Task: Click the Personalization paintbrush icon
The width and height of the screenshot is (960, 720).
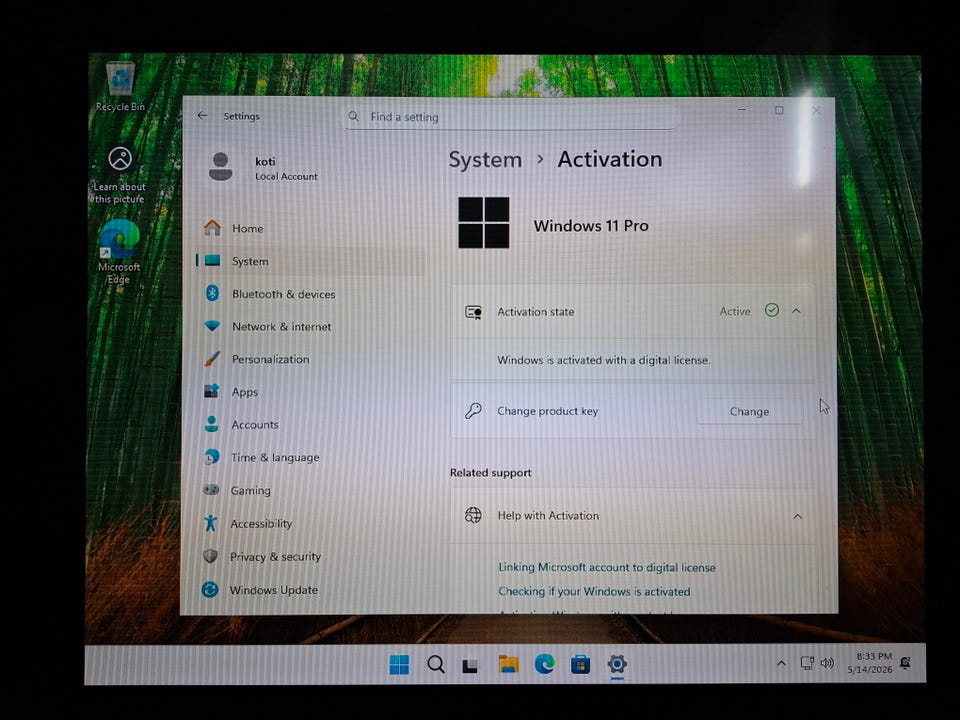Action: [212, 359]
